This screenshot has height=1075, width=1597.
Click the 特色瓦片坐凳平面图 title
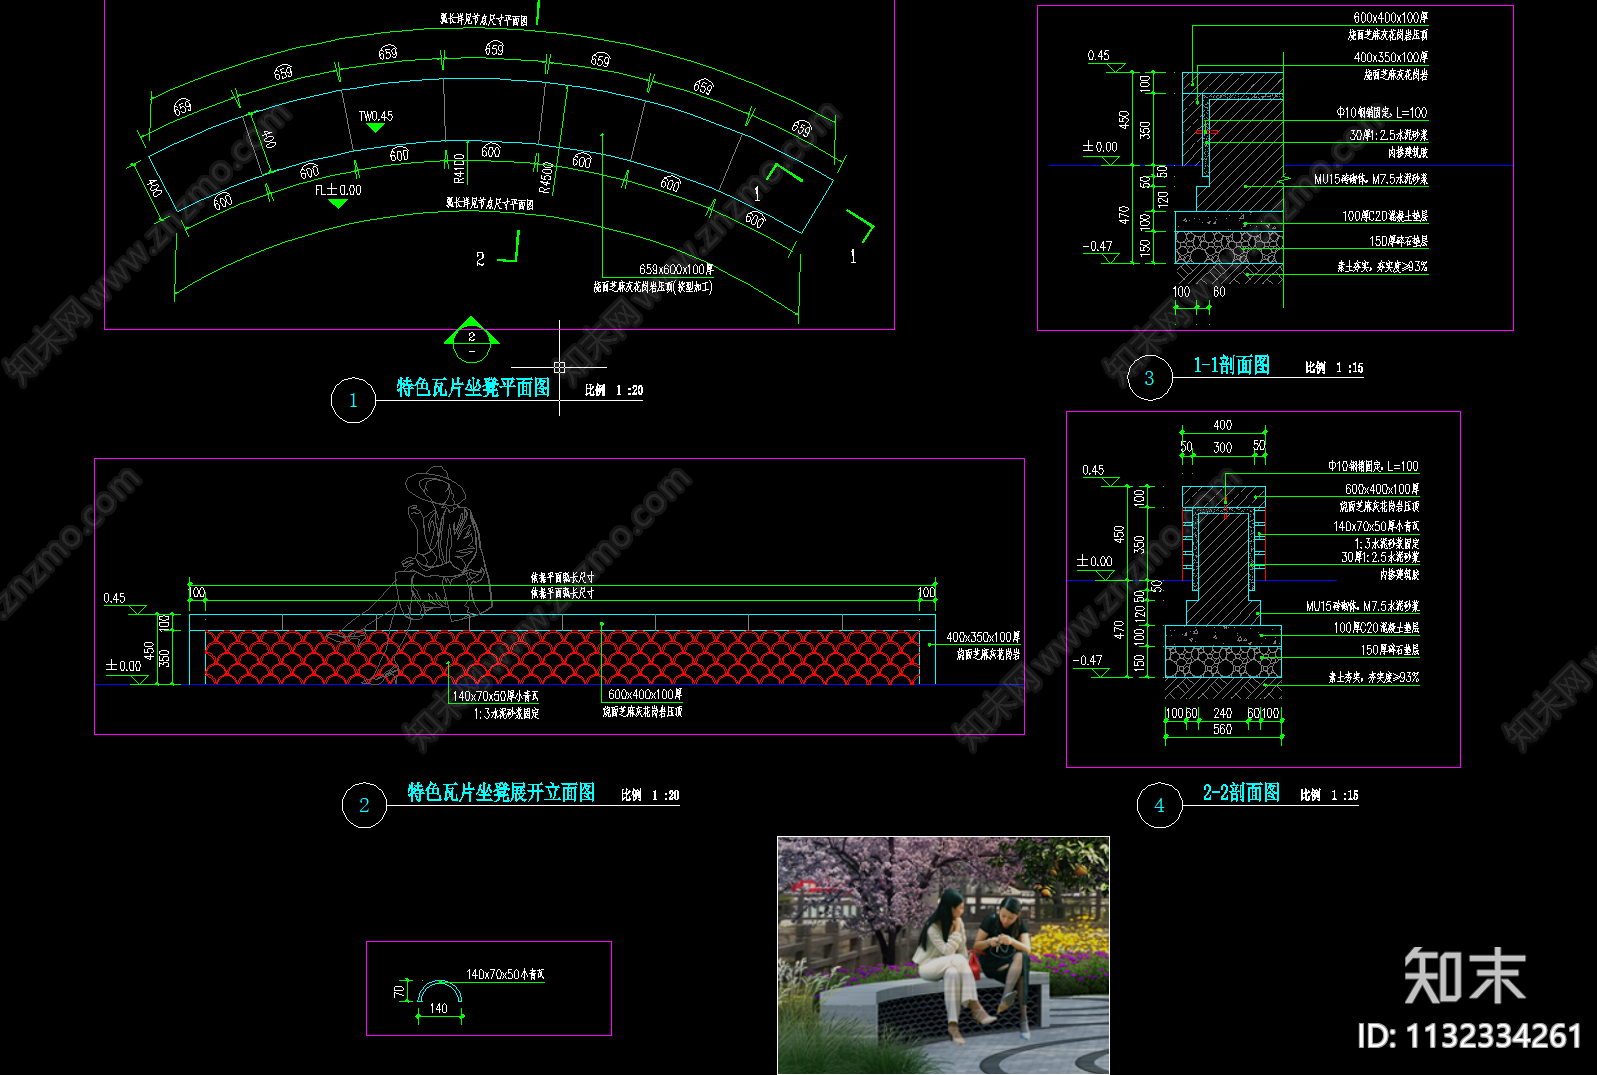coord(473,388)
